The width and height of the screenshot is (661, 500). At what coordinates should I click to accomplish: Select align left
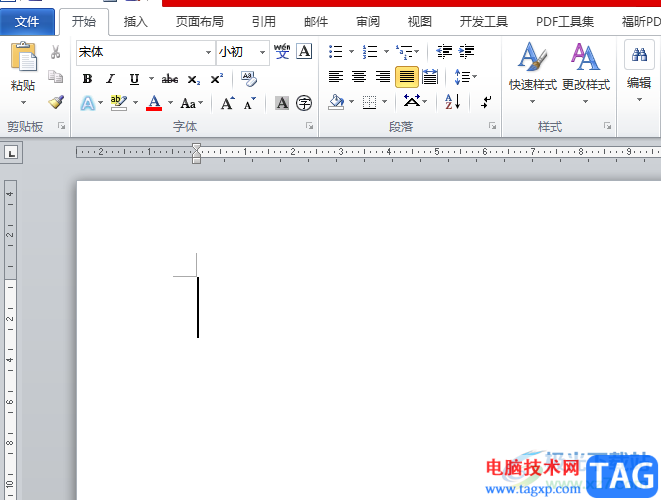tap(336, 77)
